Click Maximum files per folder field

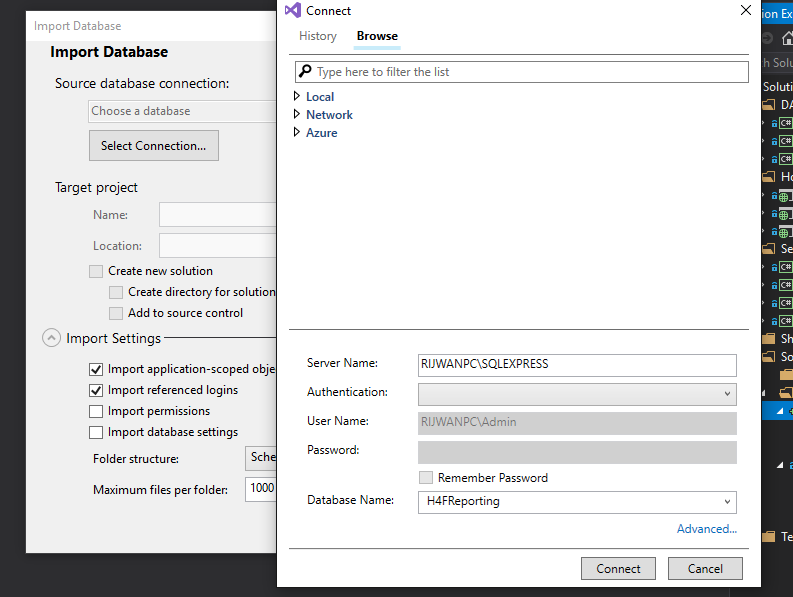pyautogui.click(x=260, y=489)
